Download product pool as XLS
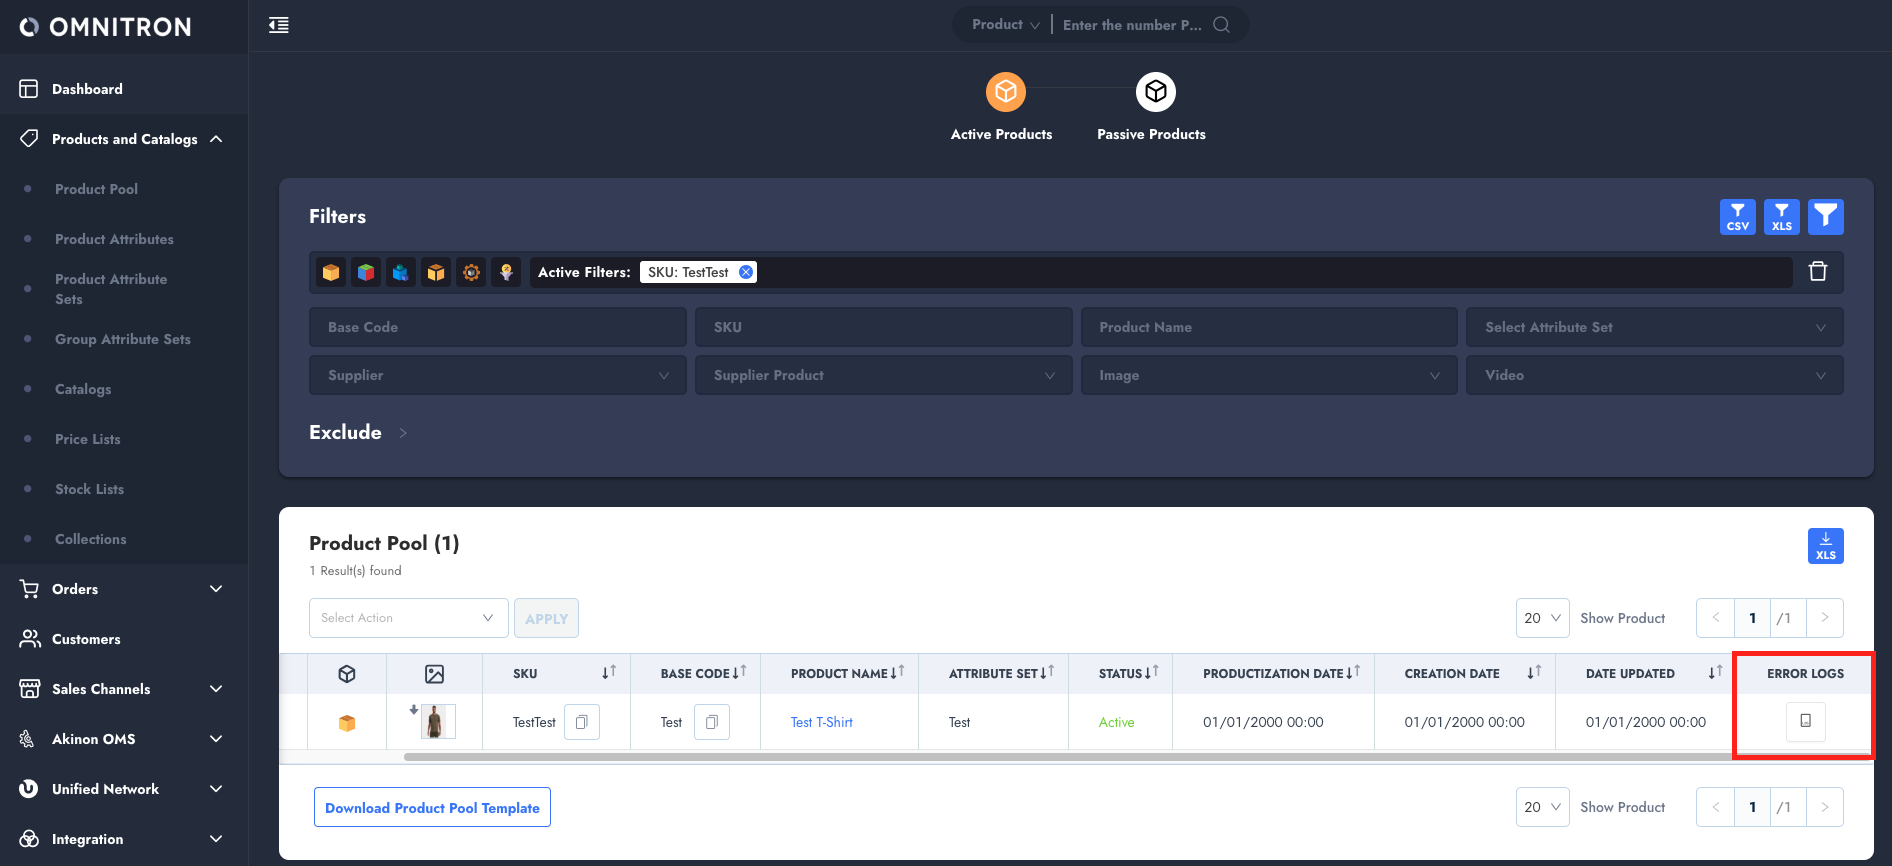The image size is (1892, 866). tap(1825, 546)
